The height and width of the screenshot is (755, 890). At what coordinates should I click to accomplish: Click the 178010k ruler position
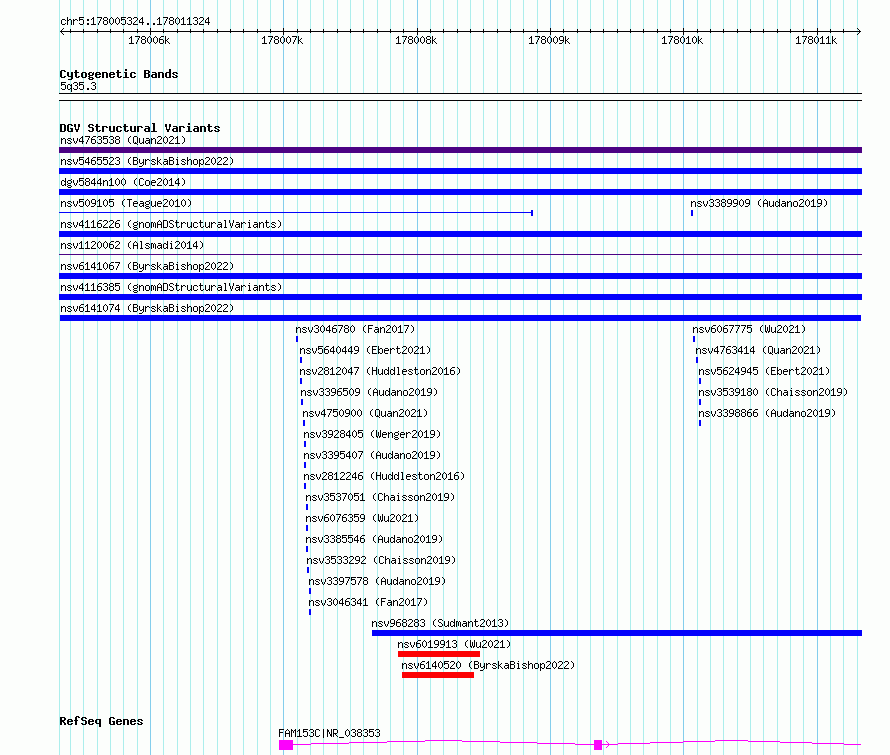point(682,40)
